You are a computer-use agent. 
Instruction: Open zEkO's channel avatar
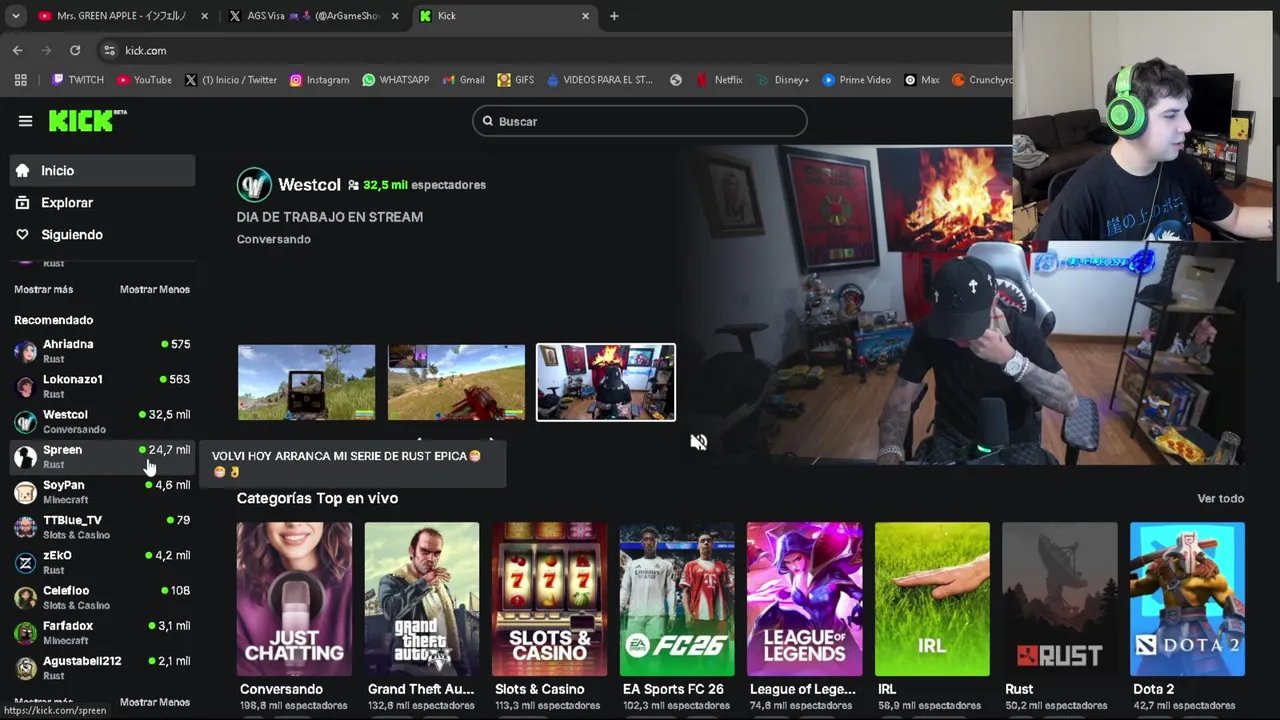(25, 562)
